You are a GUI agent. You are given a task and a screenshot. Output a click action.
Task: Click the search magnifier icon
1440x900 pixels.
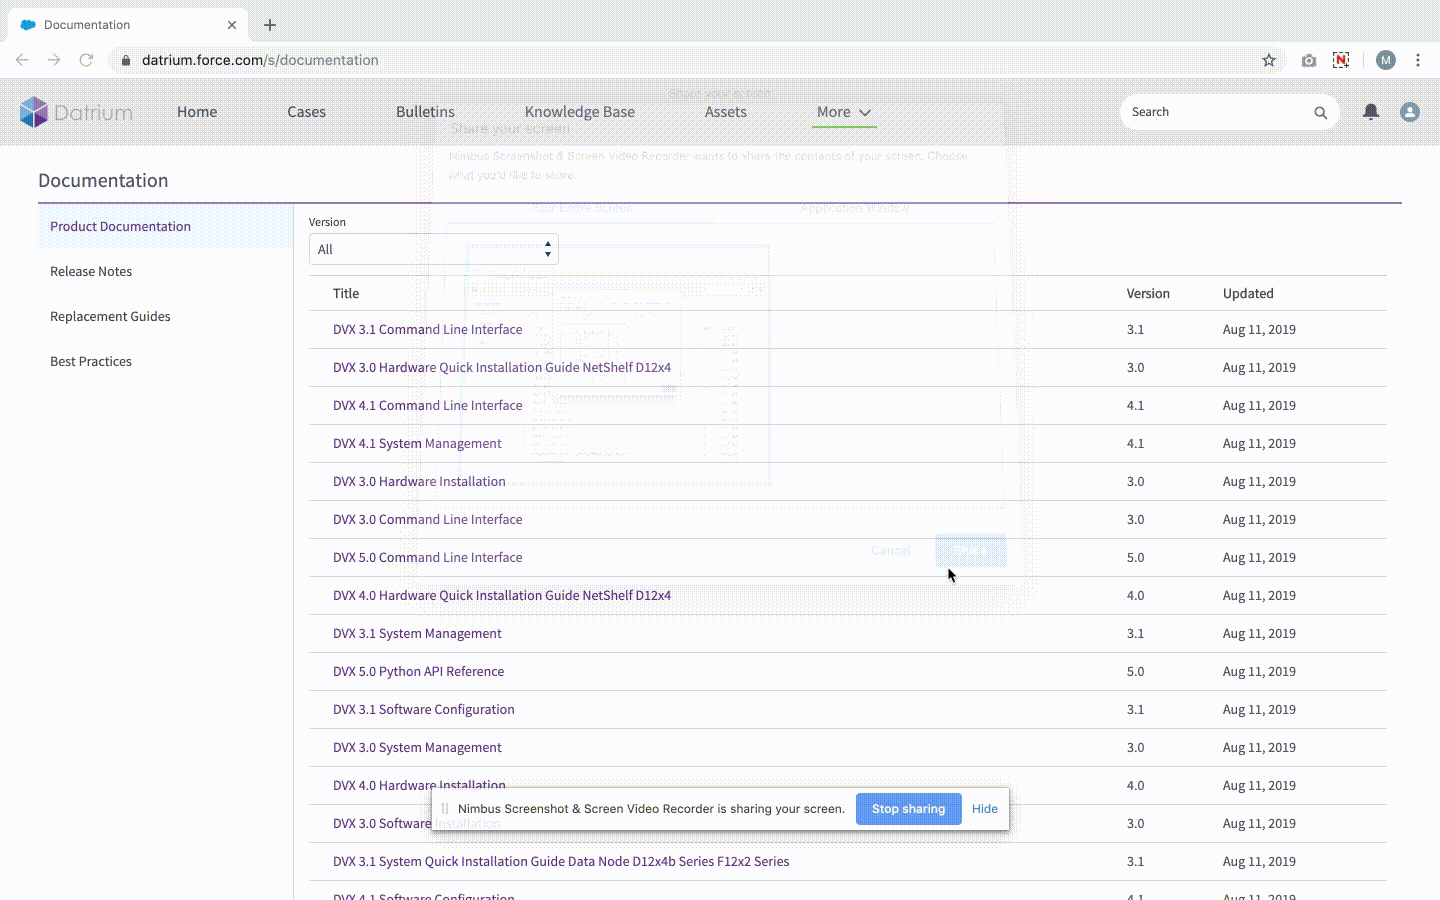coord(1320,113)
